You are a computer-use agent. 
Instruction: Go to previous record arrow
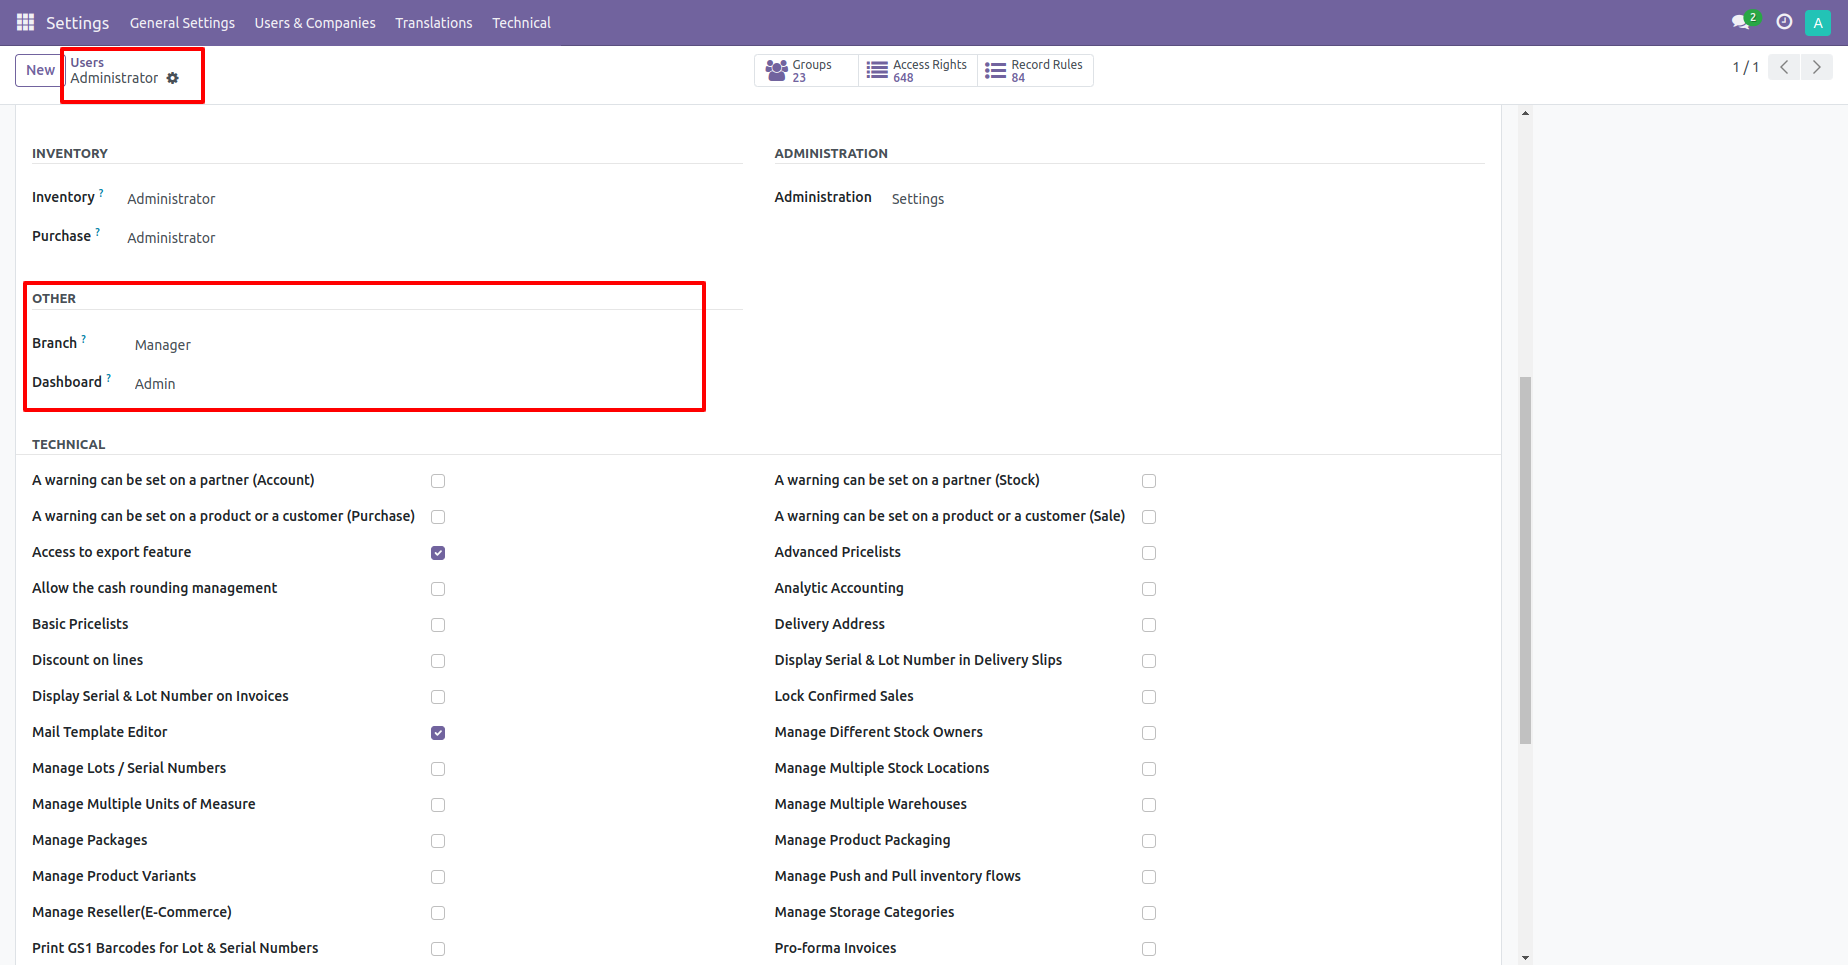pos(1784,67)
